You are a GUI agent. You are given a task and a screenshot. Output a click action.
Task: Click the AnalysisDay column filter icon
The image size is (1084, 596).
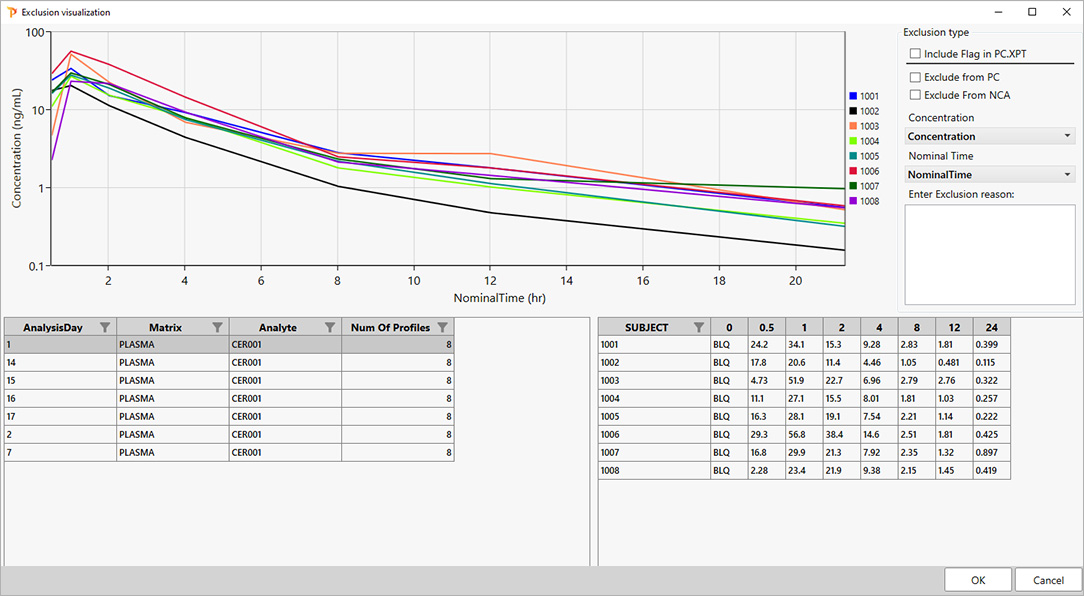point(104,327)
